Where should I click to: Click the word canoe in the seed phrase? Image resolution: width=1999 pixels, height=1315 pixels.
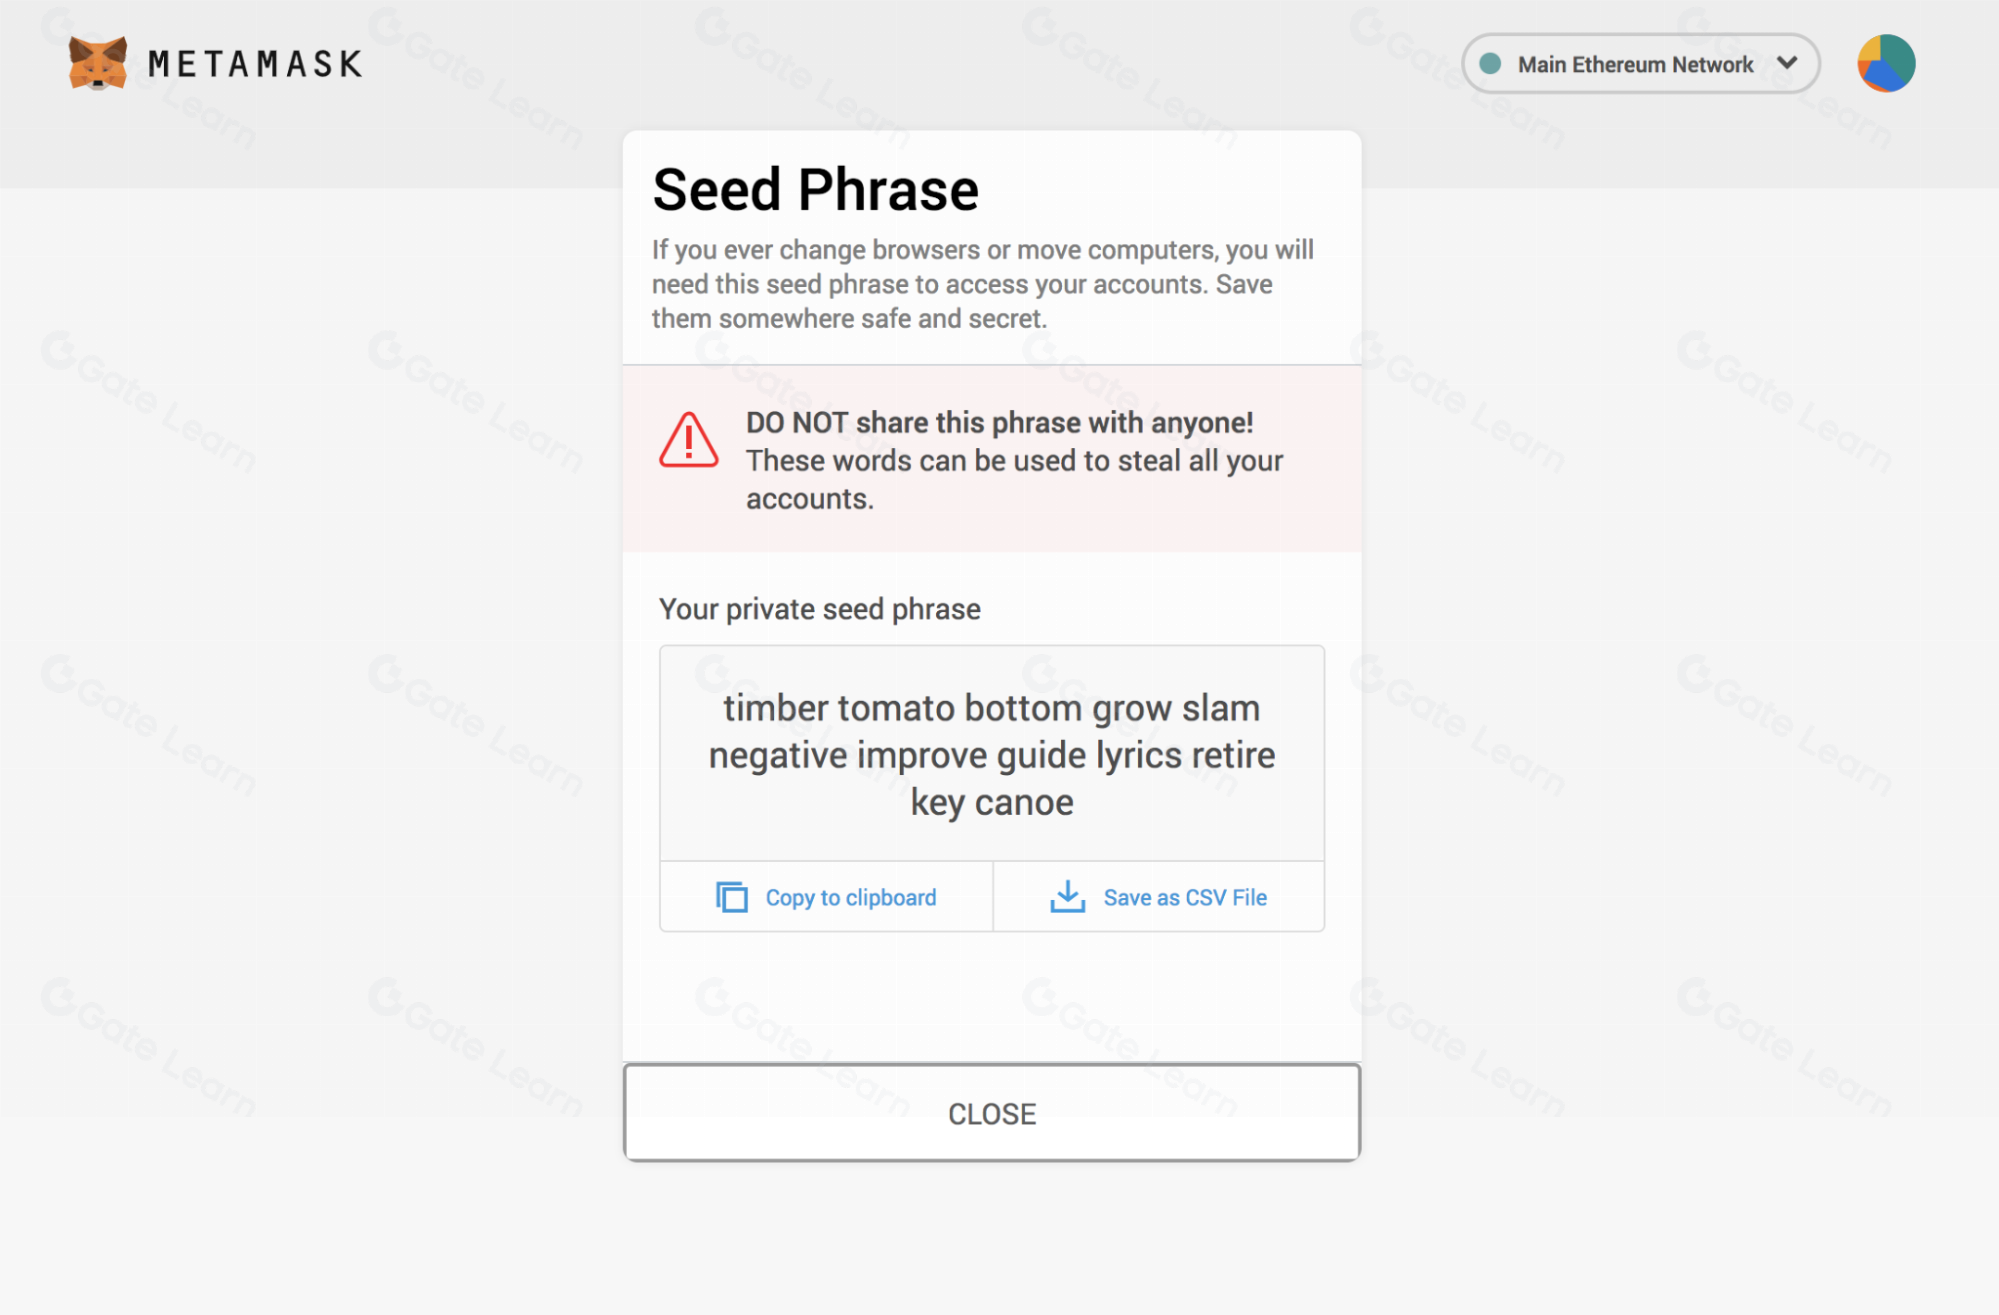(1024, 802)
